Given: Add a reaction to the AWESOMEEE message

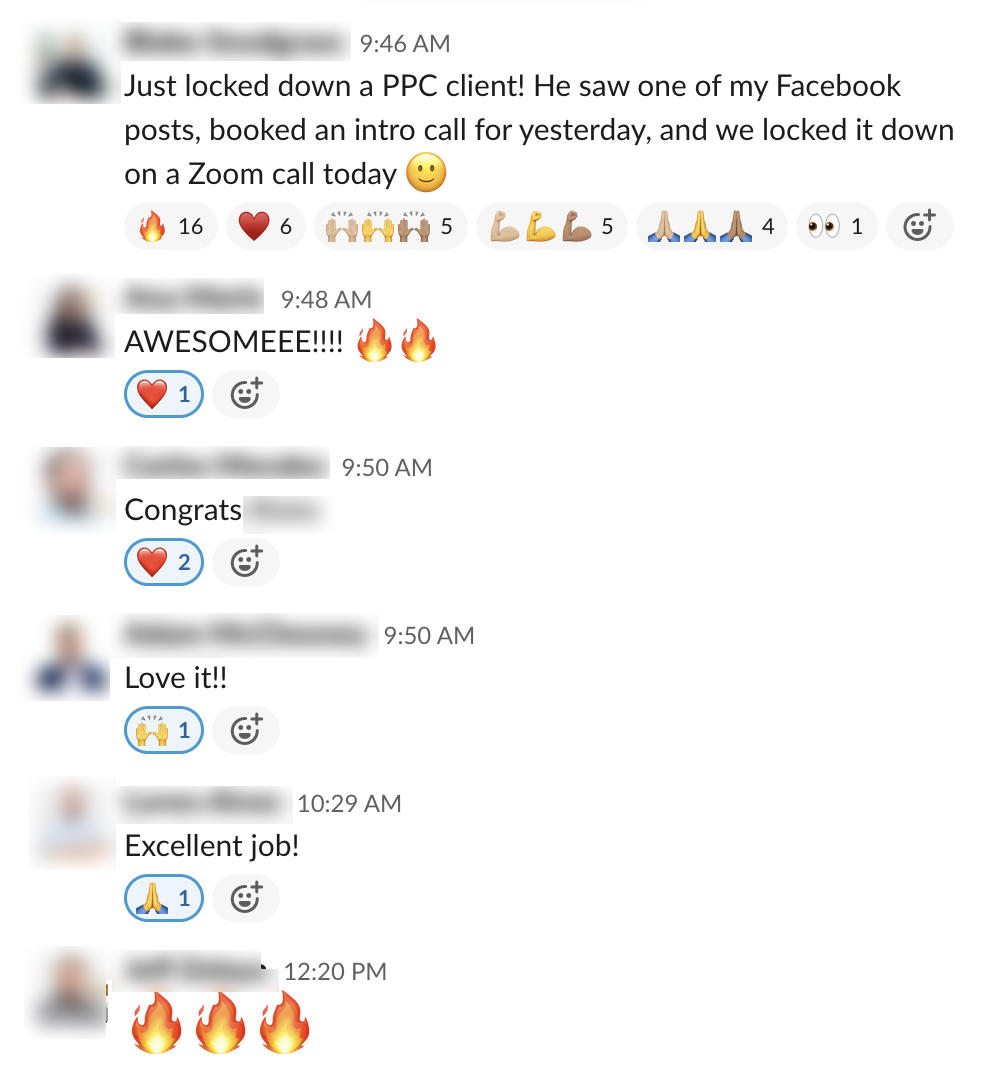Looking at the screenshot, I should (x=246, y=395).
